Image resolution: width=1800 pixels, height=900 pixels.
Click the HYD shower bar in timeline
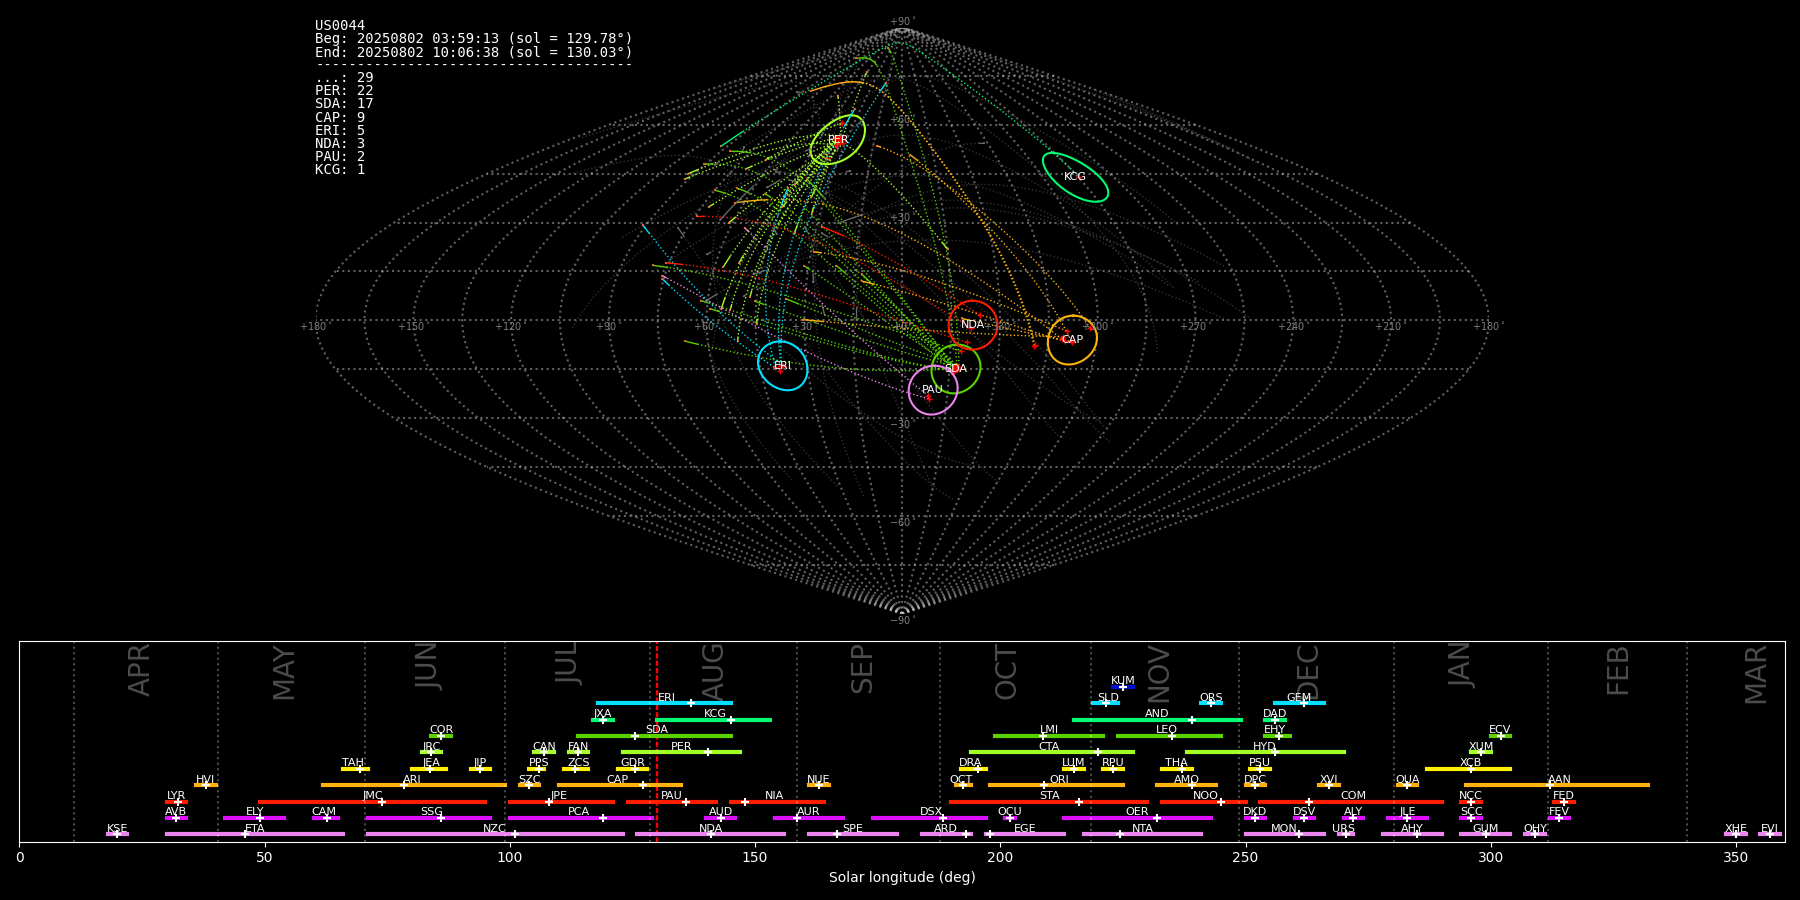click(1265, 752)
